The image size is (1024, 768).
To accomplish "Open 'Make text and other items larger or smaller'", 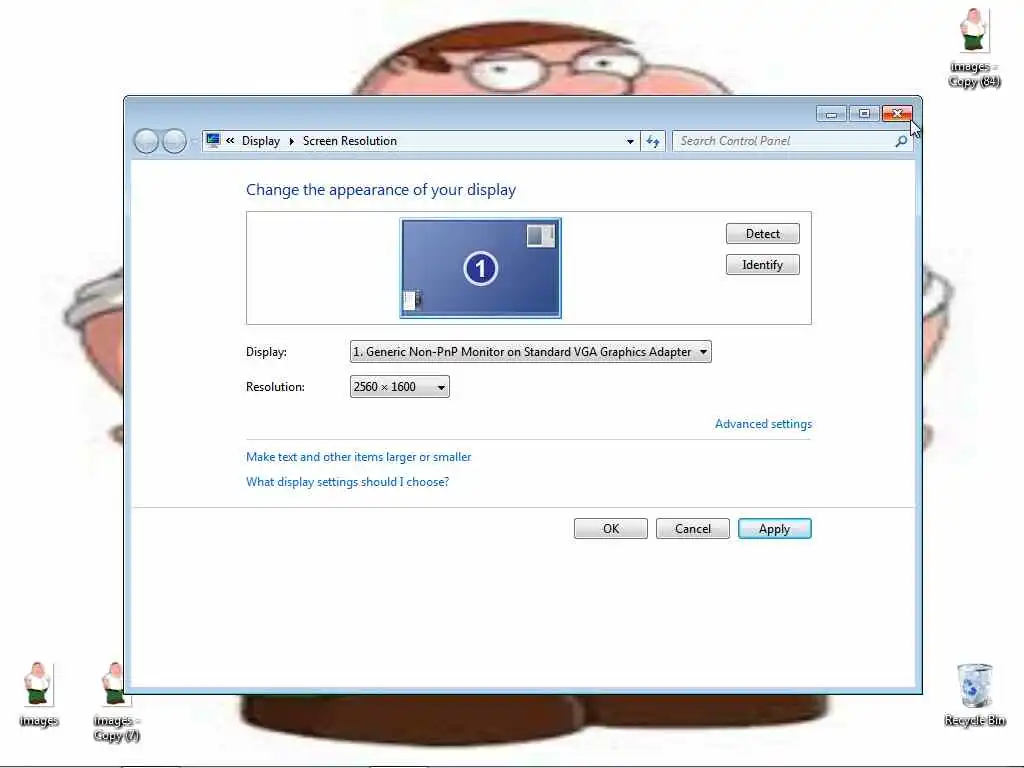I will [x=359, y=457].
